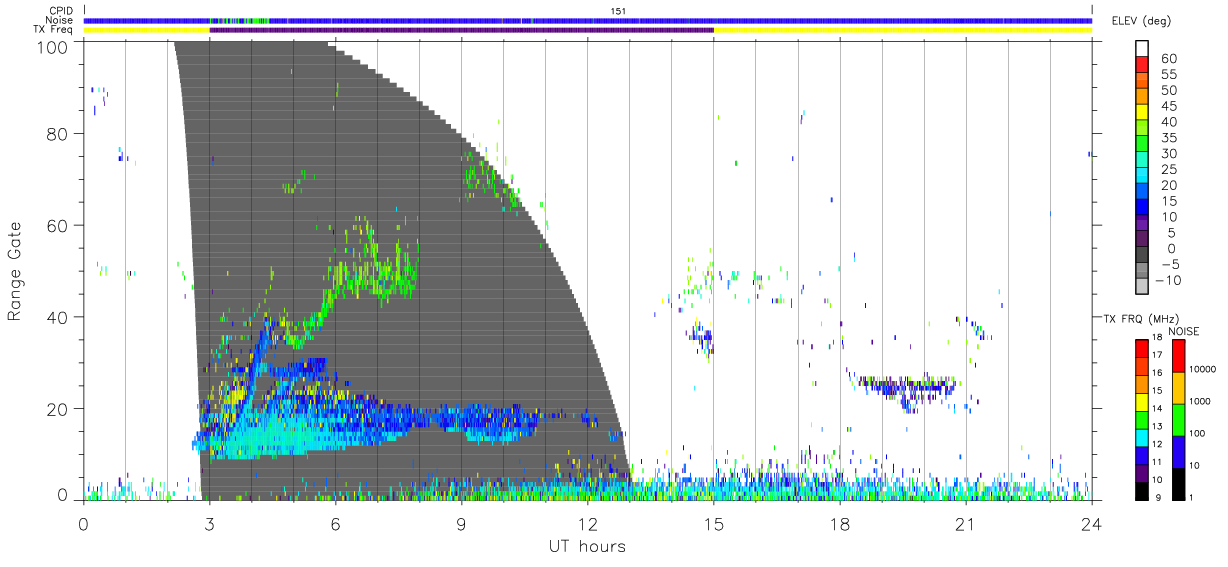Click the NOISE legend title
1228x567 pixels.
pyautogui.click(x=1184, y=331)
